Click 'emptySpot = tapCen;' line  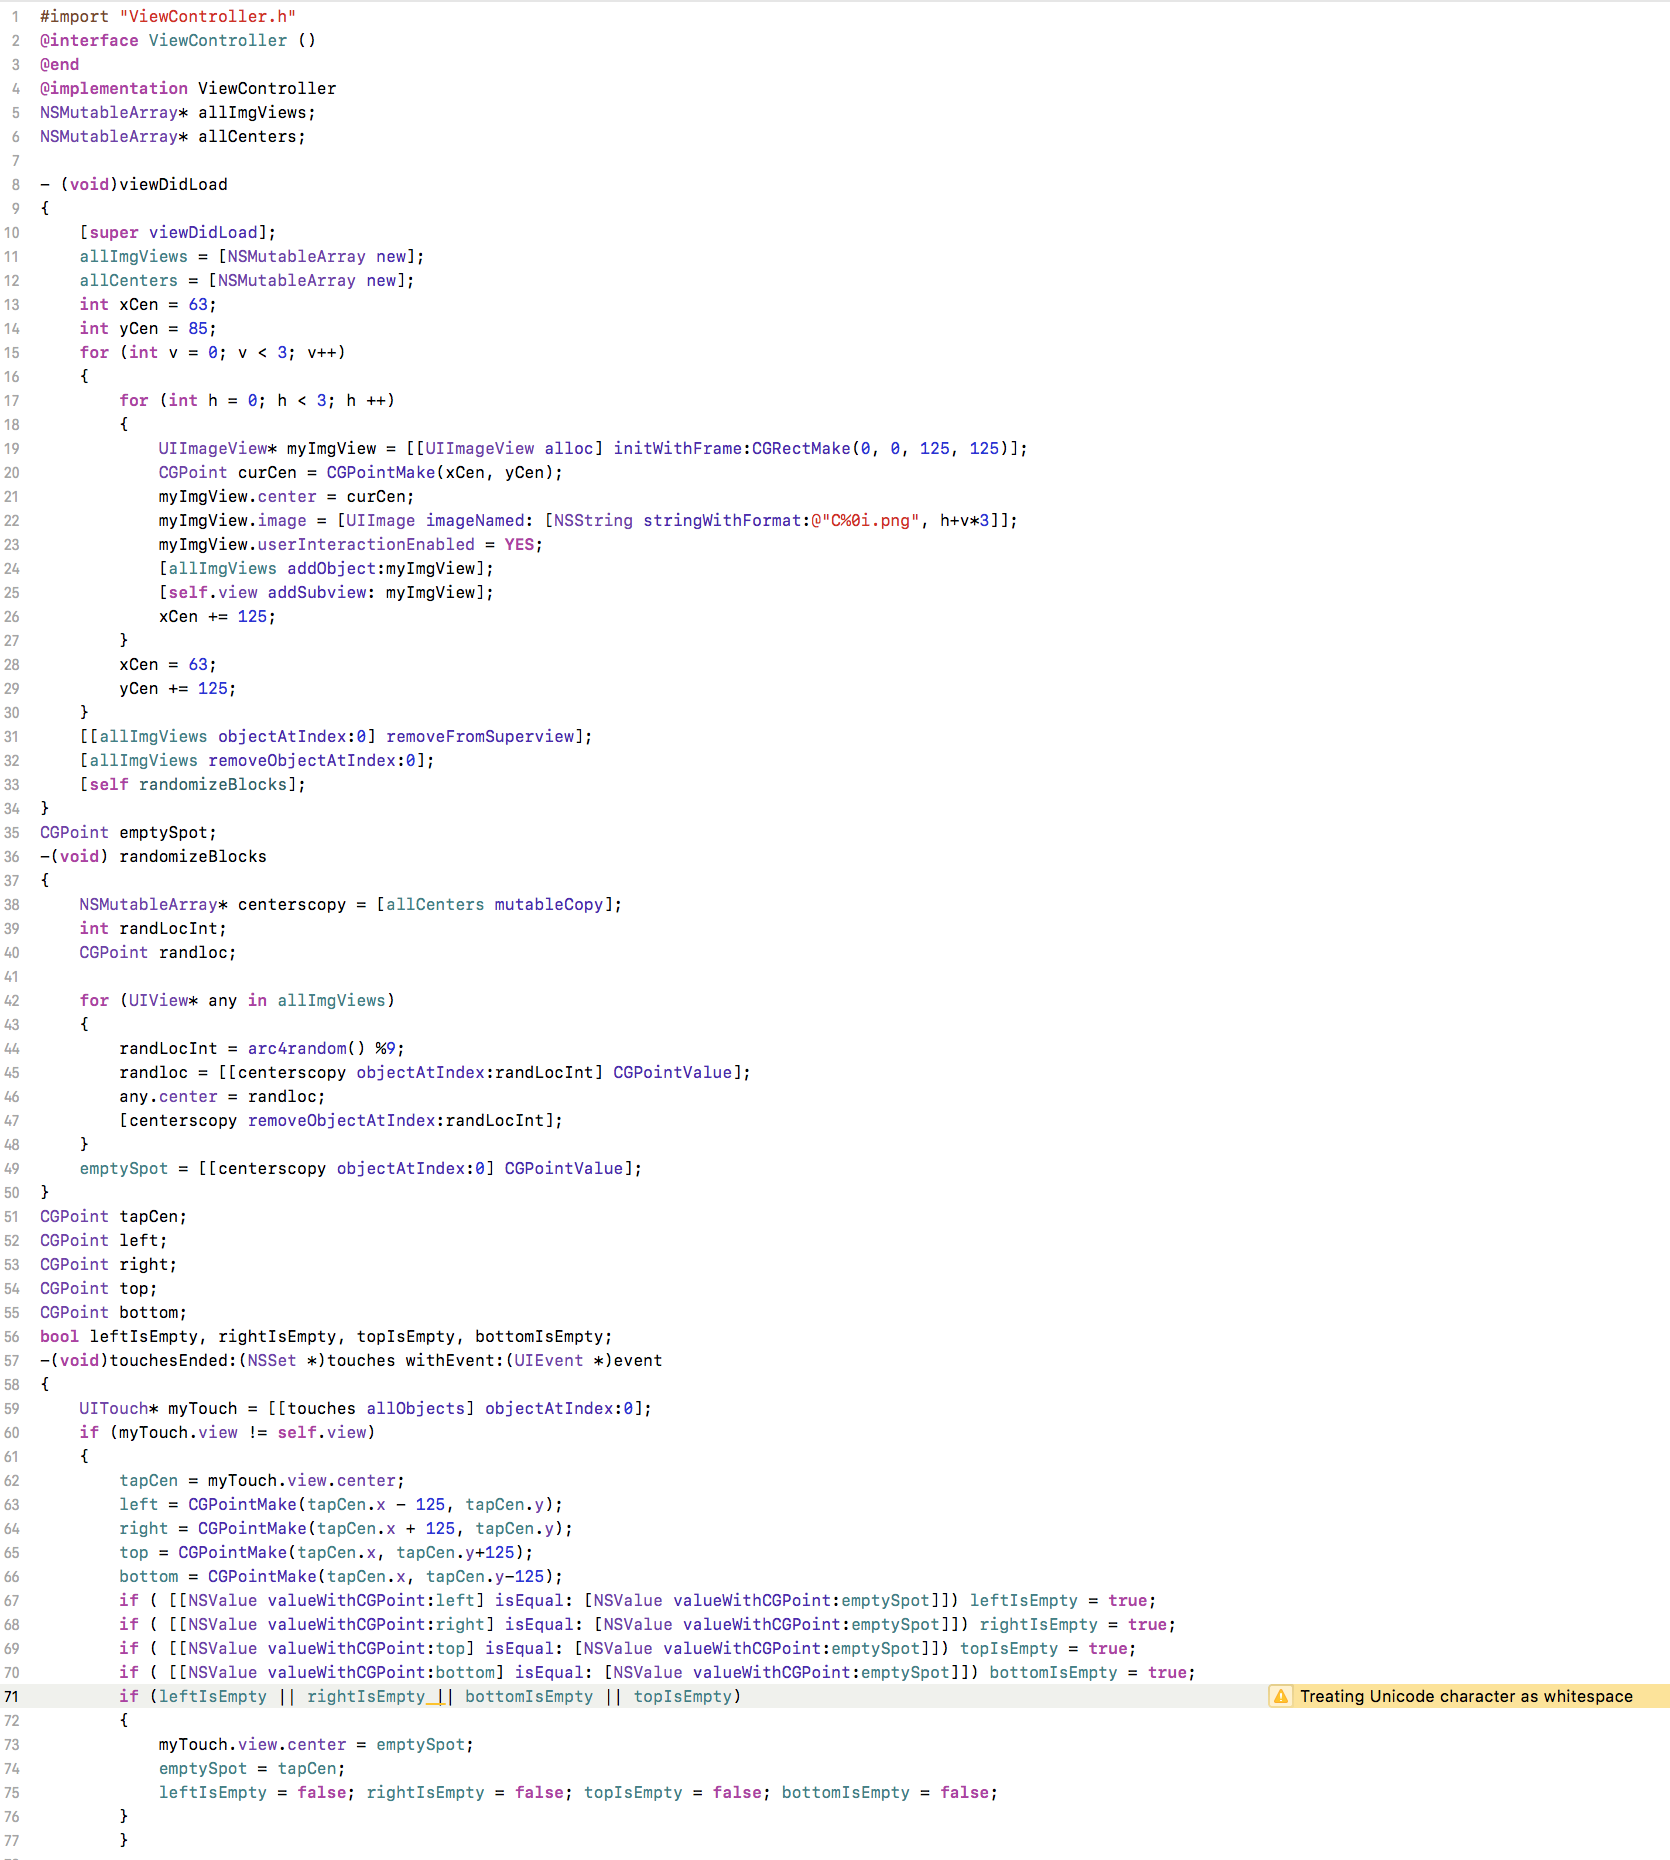coord(252,1768)
